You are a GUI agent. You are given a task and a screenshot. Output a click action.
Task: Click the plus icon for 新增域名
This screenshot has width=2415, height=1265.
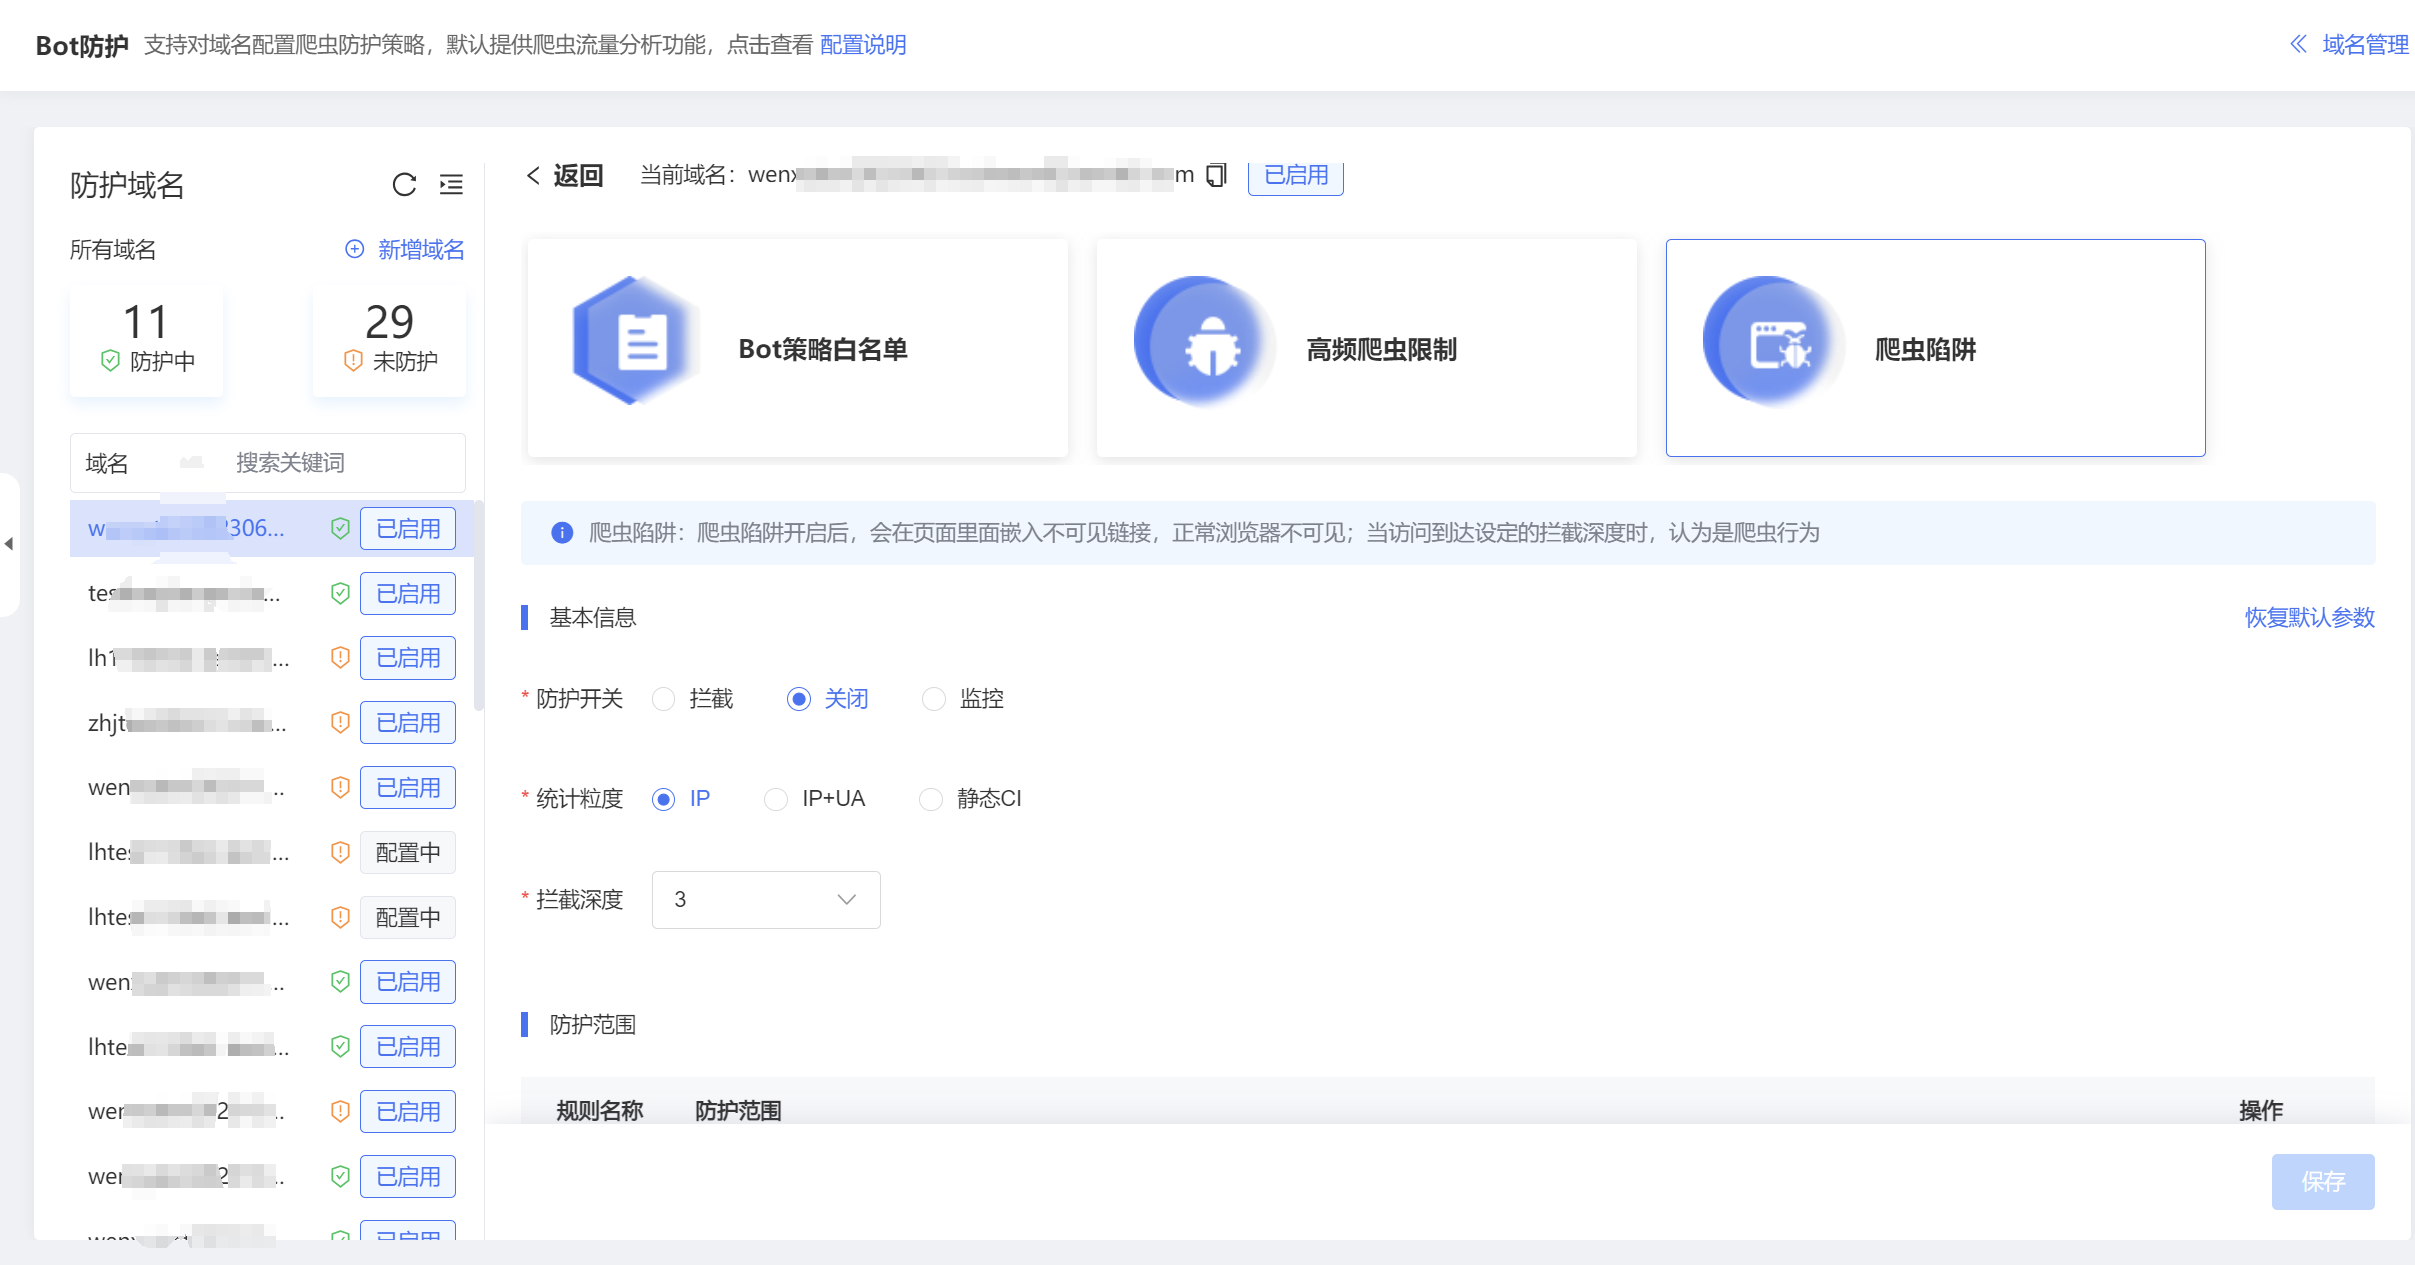[x=354, y=249]
